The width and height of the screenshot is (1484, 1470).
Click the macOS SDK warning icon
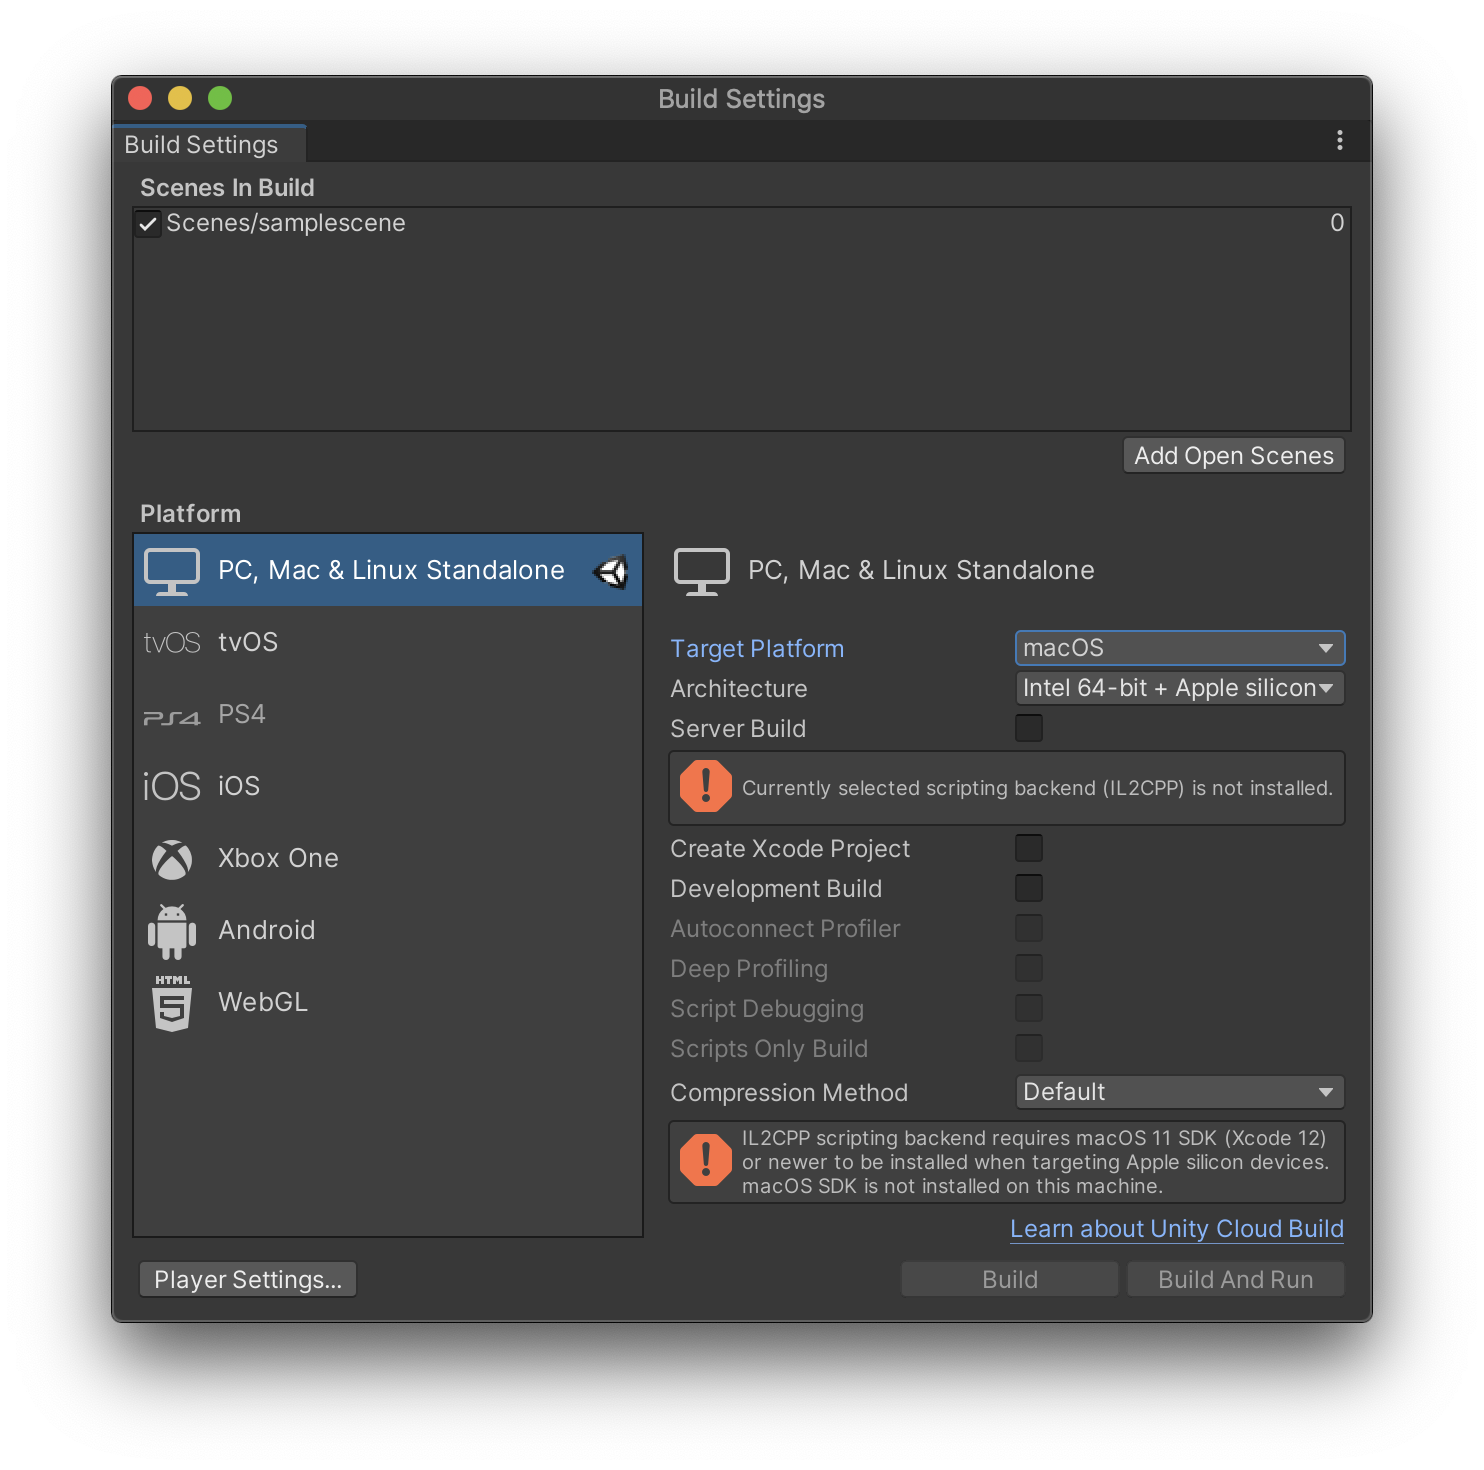706,1160
